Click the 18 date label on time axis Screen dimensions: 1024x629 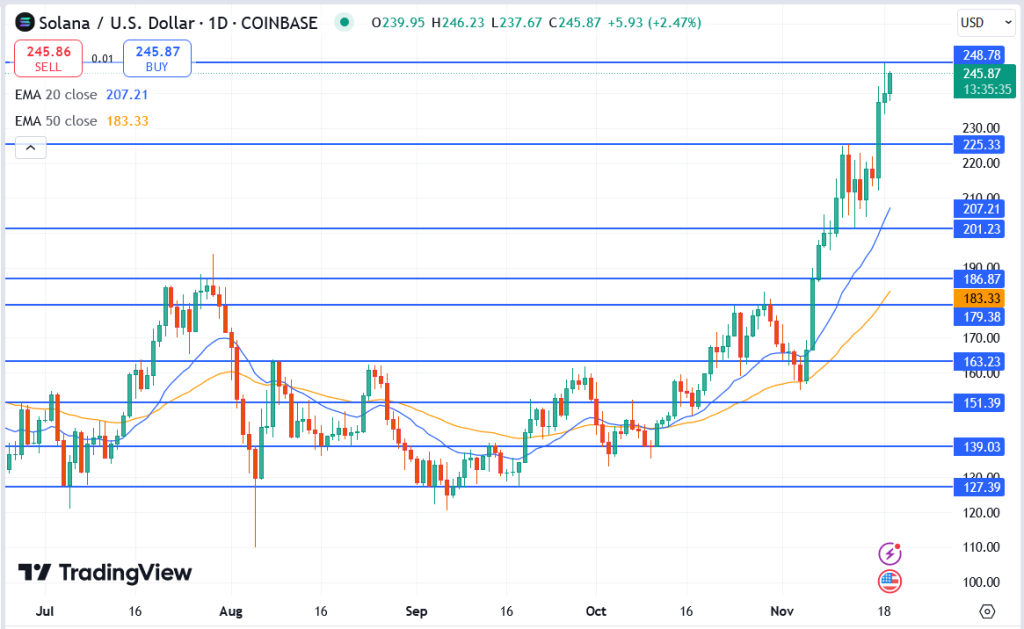884,611
